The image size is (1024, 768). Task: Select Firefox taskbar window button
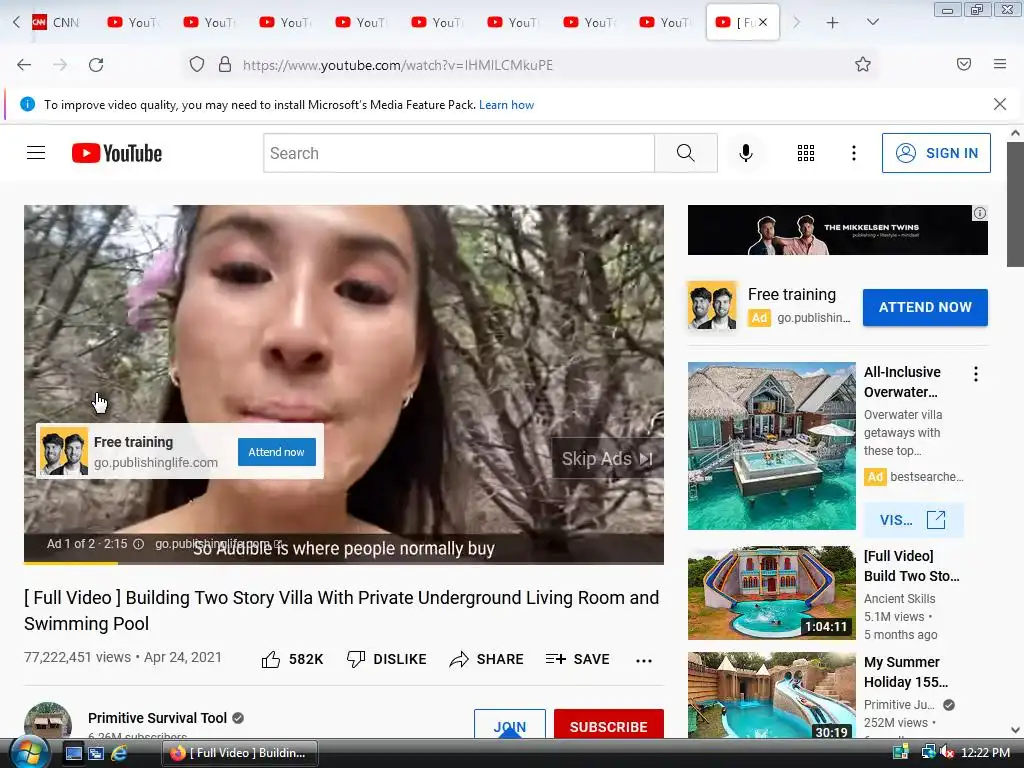point(240,753)
